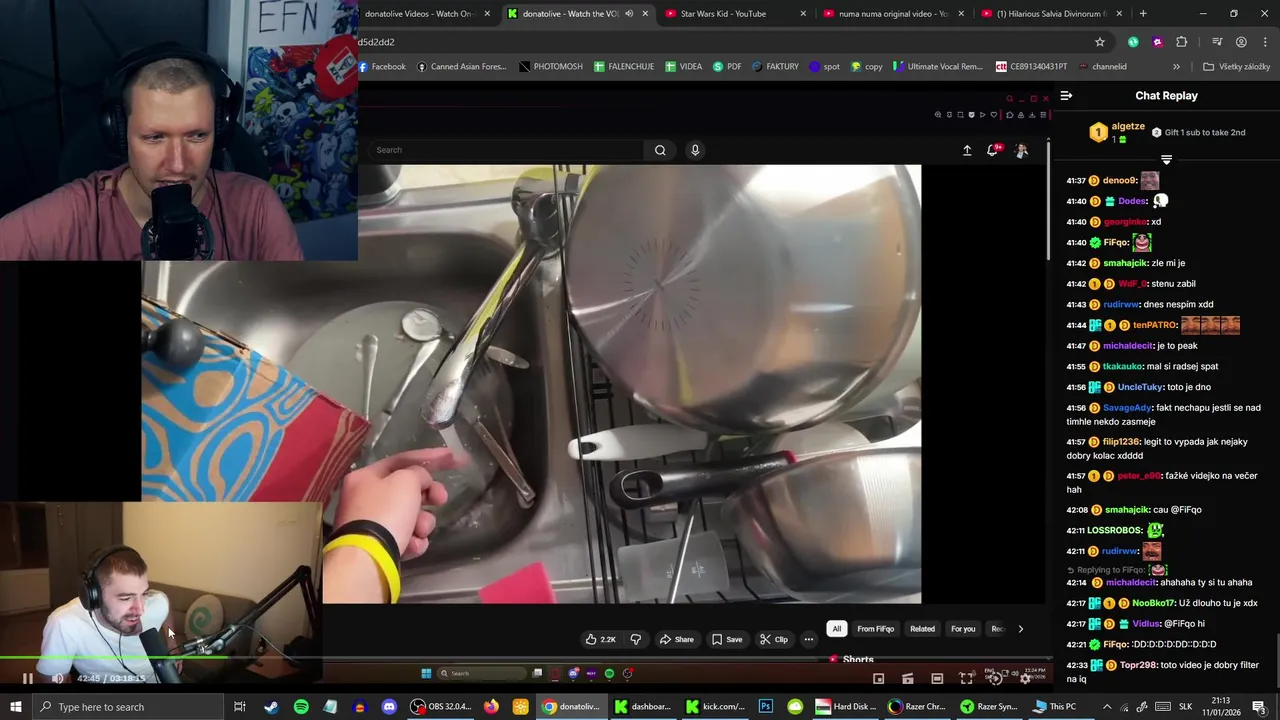
Task: Open the Hard Disk taskbar item
Action: point(846,707)
